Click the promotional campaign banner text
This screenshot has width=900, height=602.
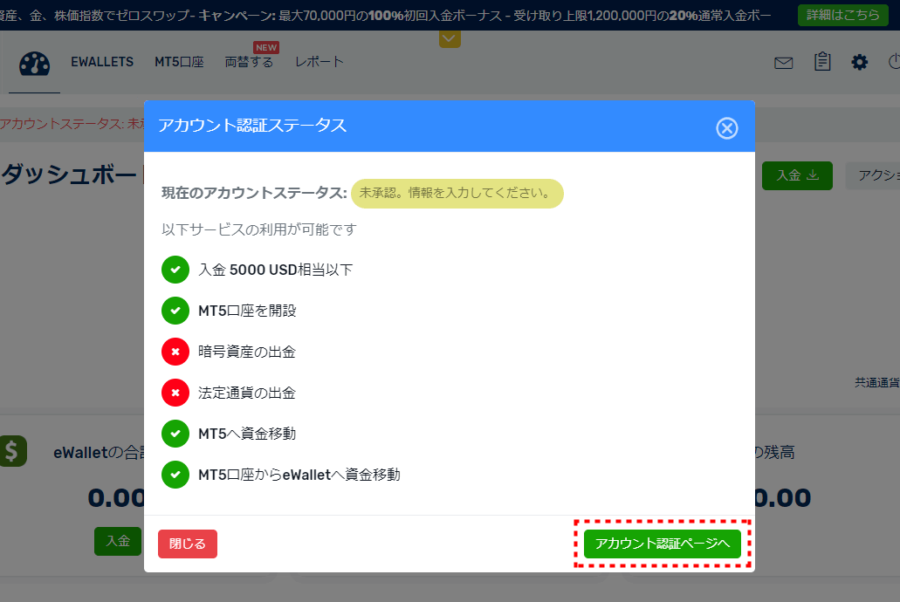click(386, 15)
